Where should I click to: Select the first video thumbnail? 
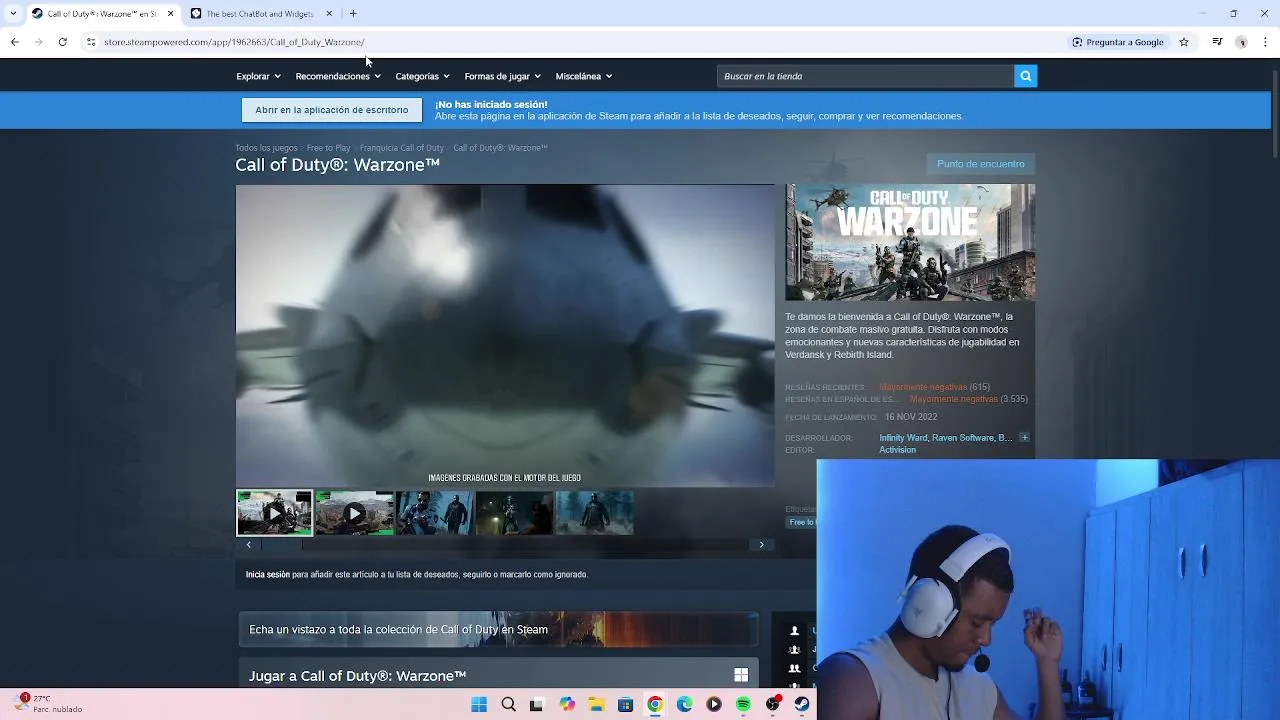click(x=274, y=513)
